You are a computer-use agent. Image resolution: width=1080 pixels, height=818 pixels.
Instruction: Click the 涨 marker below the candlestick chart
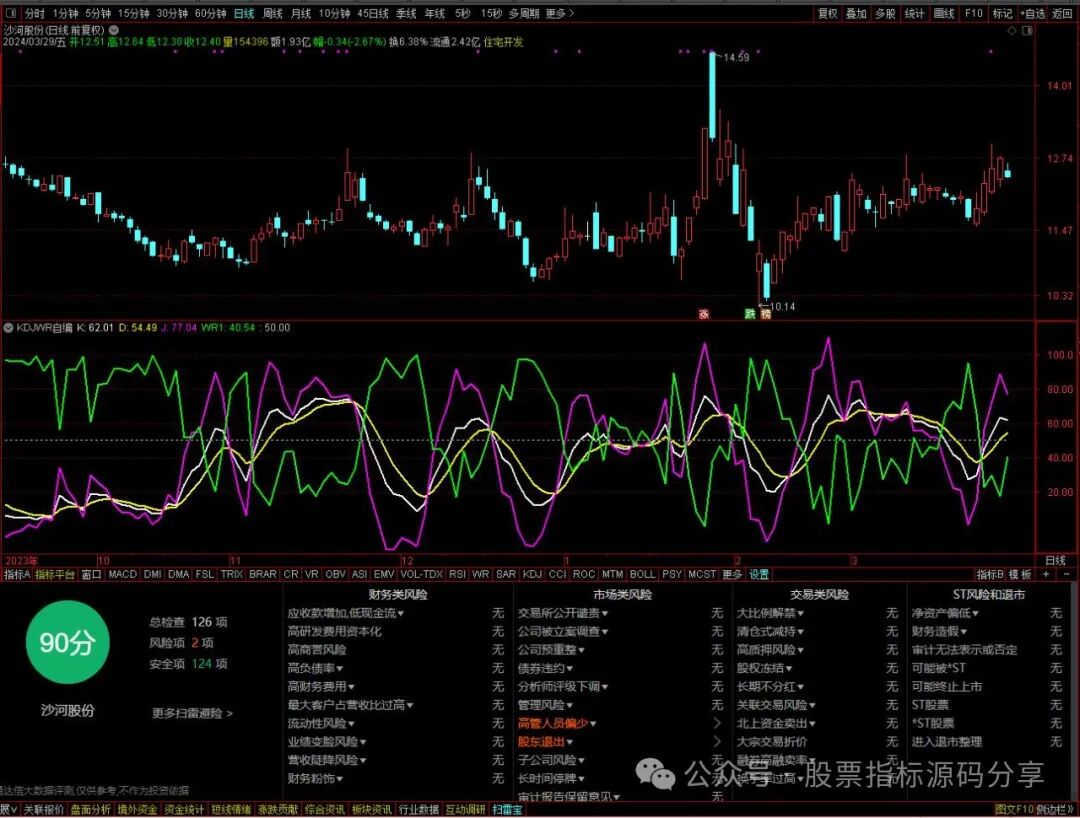click(x=704, y=314)
